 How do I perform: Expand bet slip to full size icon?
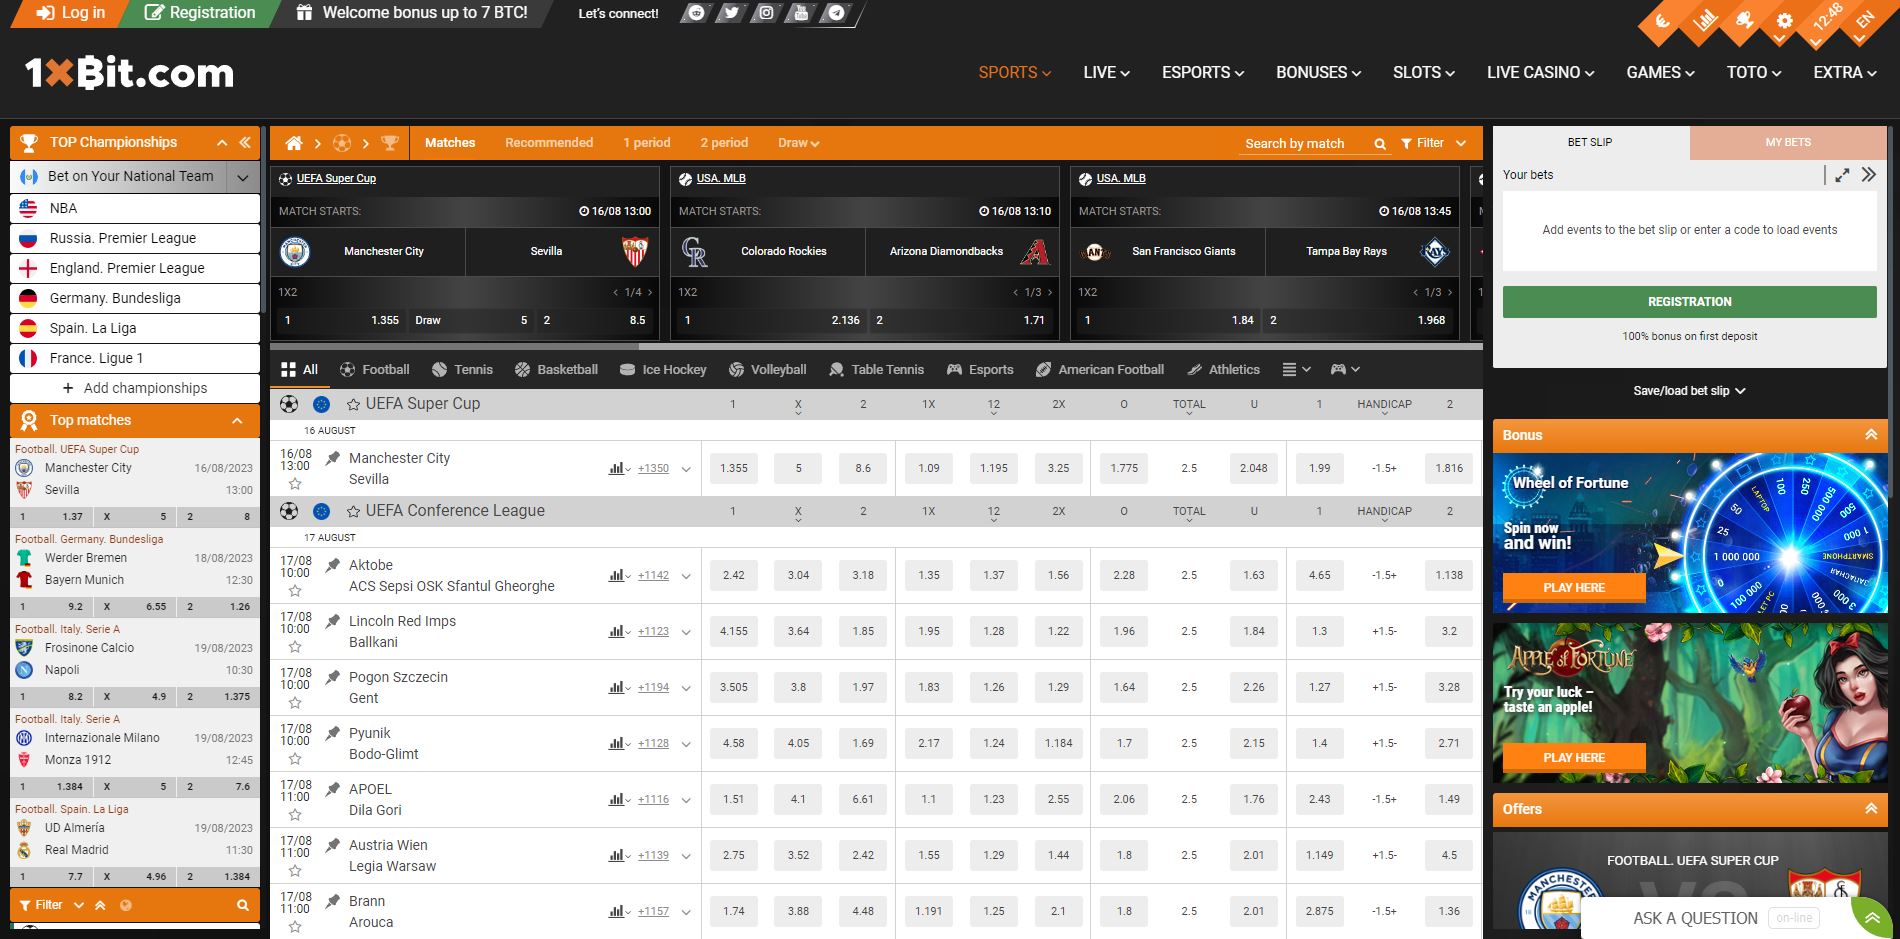1842,175
